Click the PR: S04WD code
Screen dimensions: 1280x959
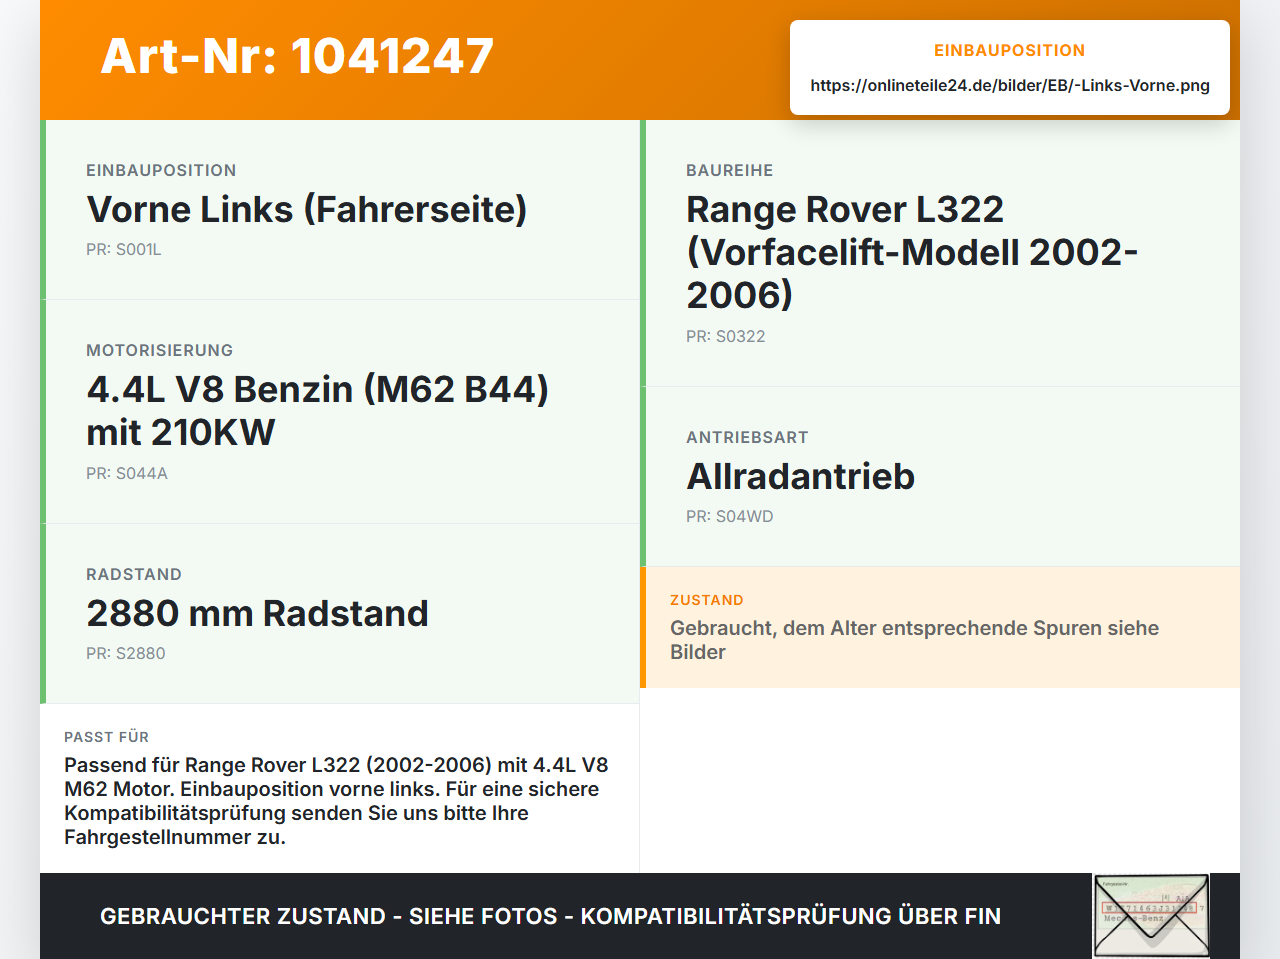(730, 516)
